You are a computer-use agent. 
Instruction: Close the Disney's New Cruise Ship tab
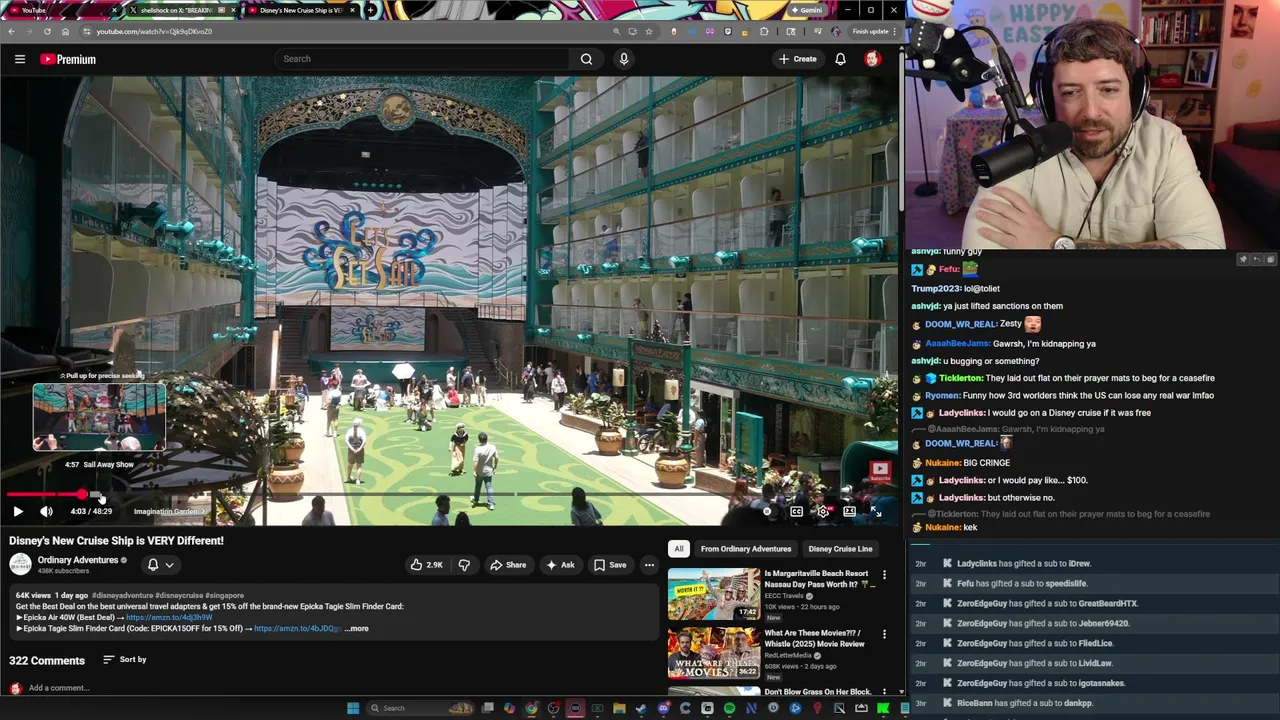click(351, 10)
